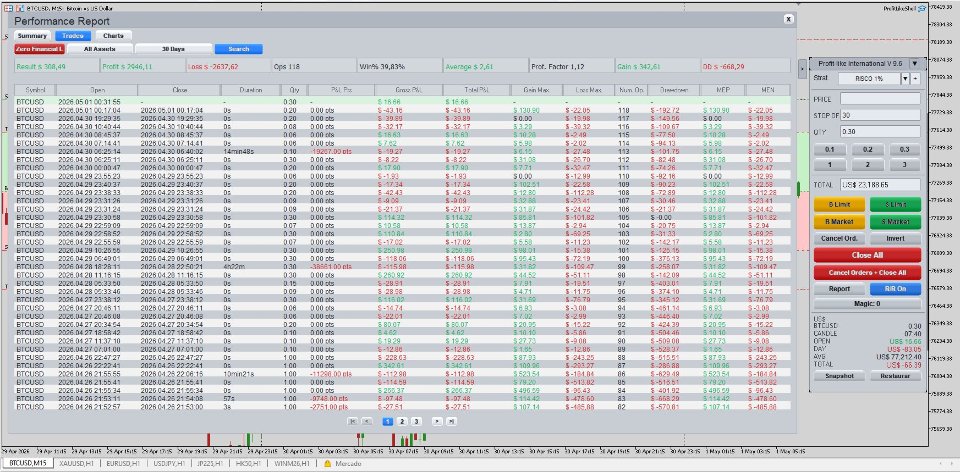
Task: Select the BTCUSD,M15 chart tab
Action: click(x=27, y=463)
